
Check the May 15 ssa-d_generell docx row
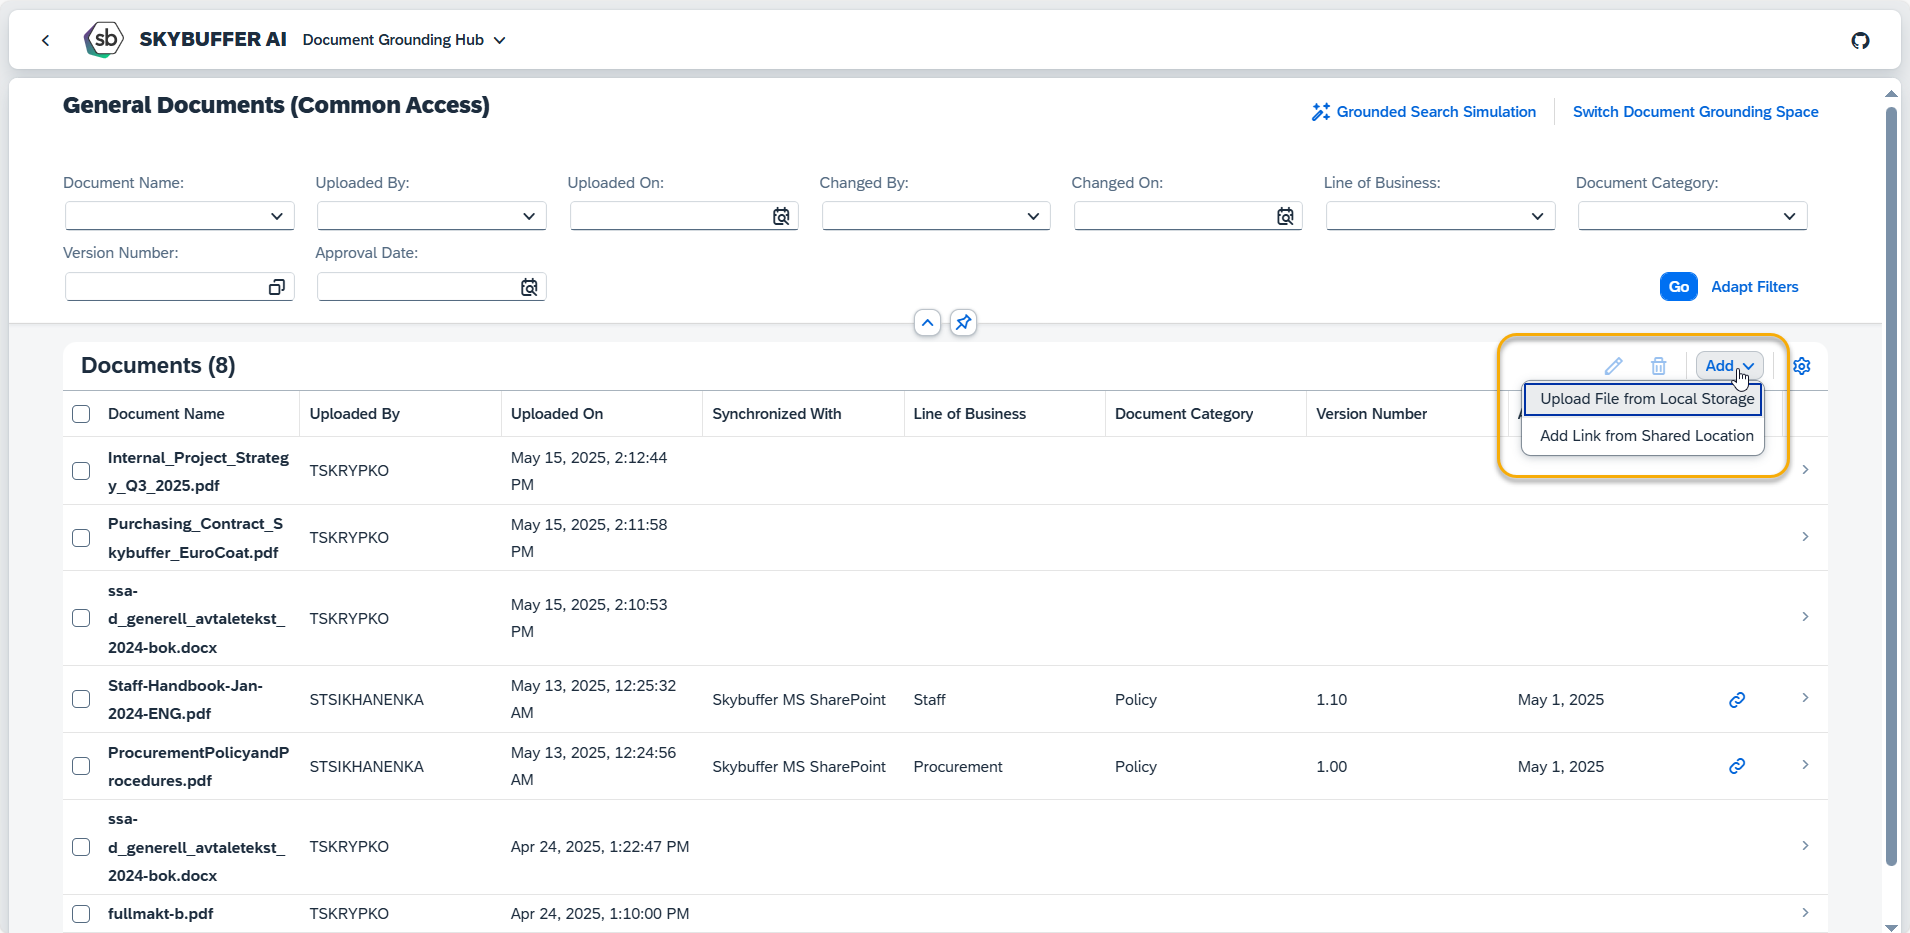click(x=81, y=618)
